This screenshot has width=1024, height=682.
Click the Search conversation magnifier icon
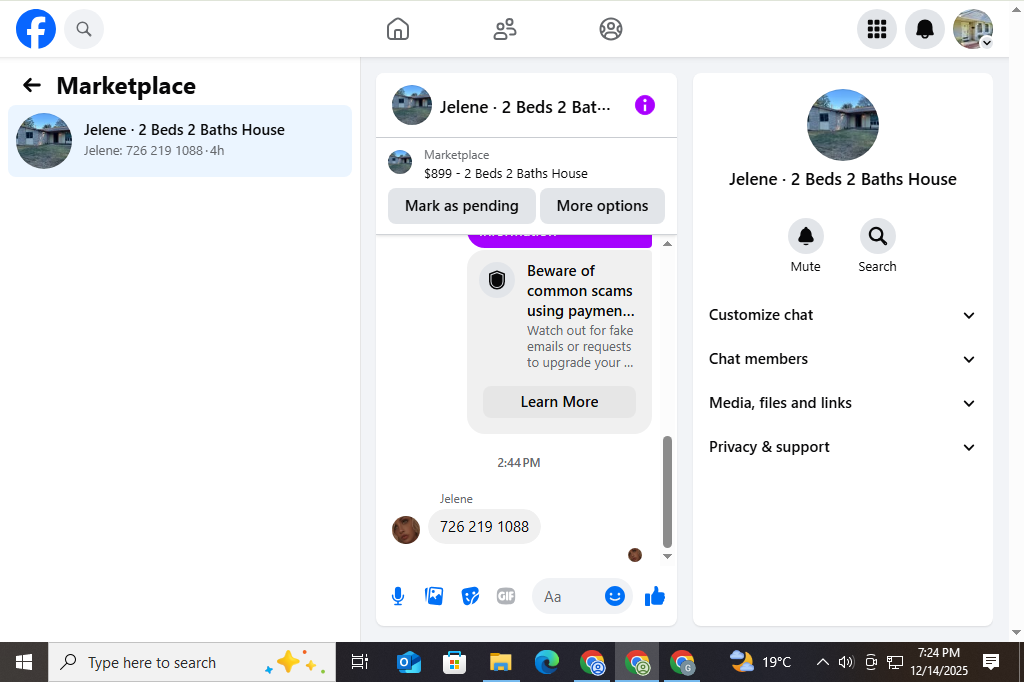(x=877, y=236)
